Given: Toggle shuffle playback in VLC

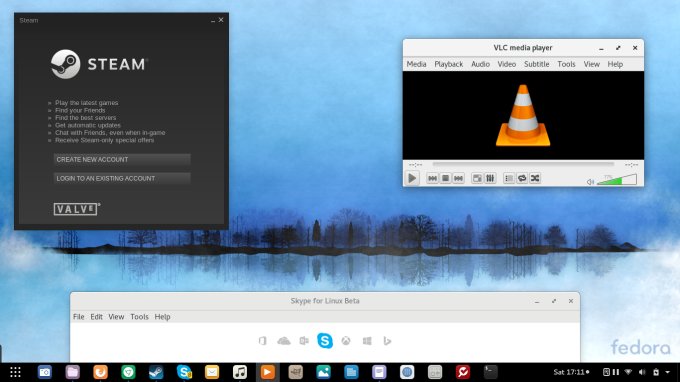Looking at the screenshot, I should tap(535, 178).
